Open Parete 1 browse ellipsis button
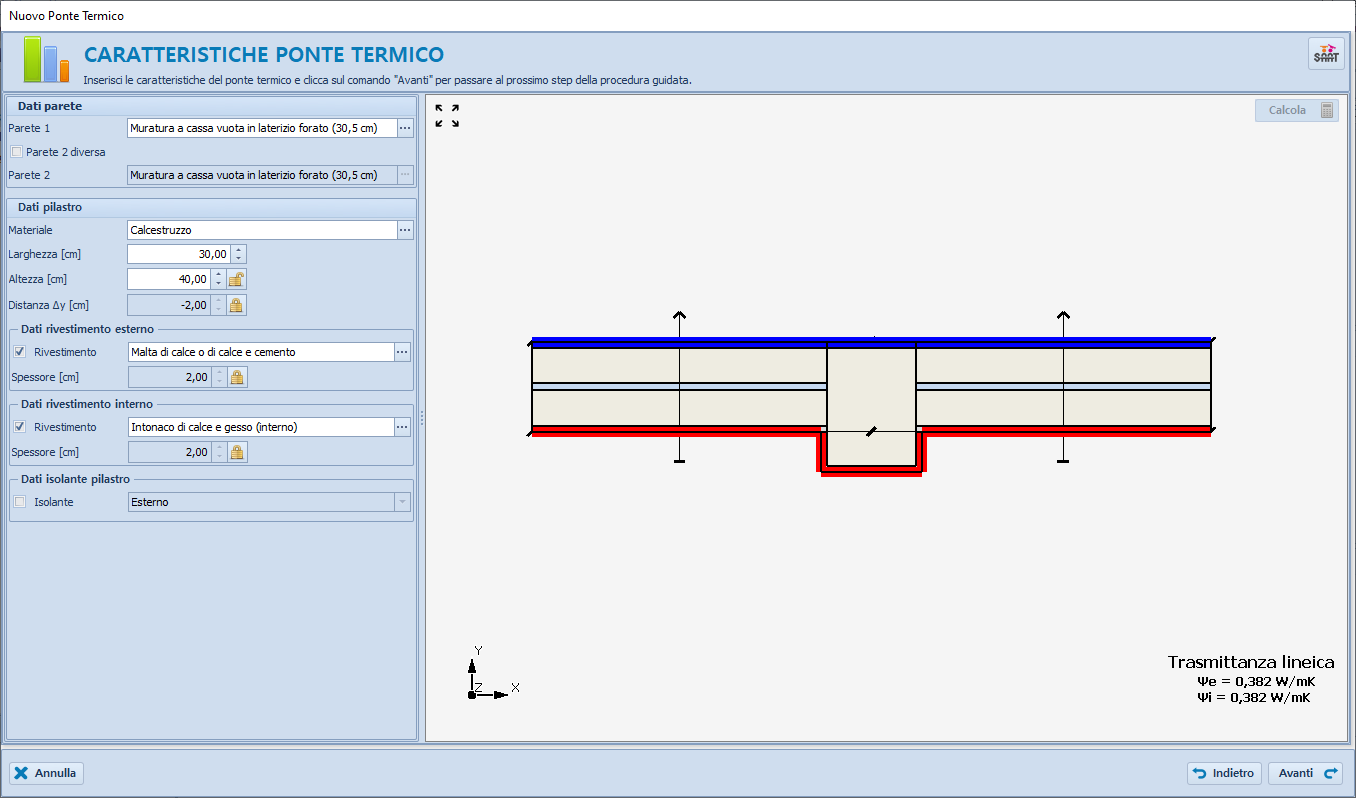The image size is (1356, 798). 405,128
